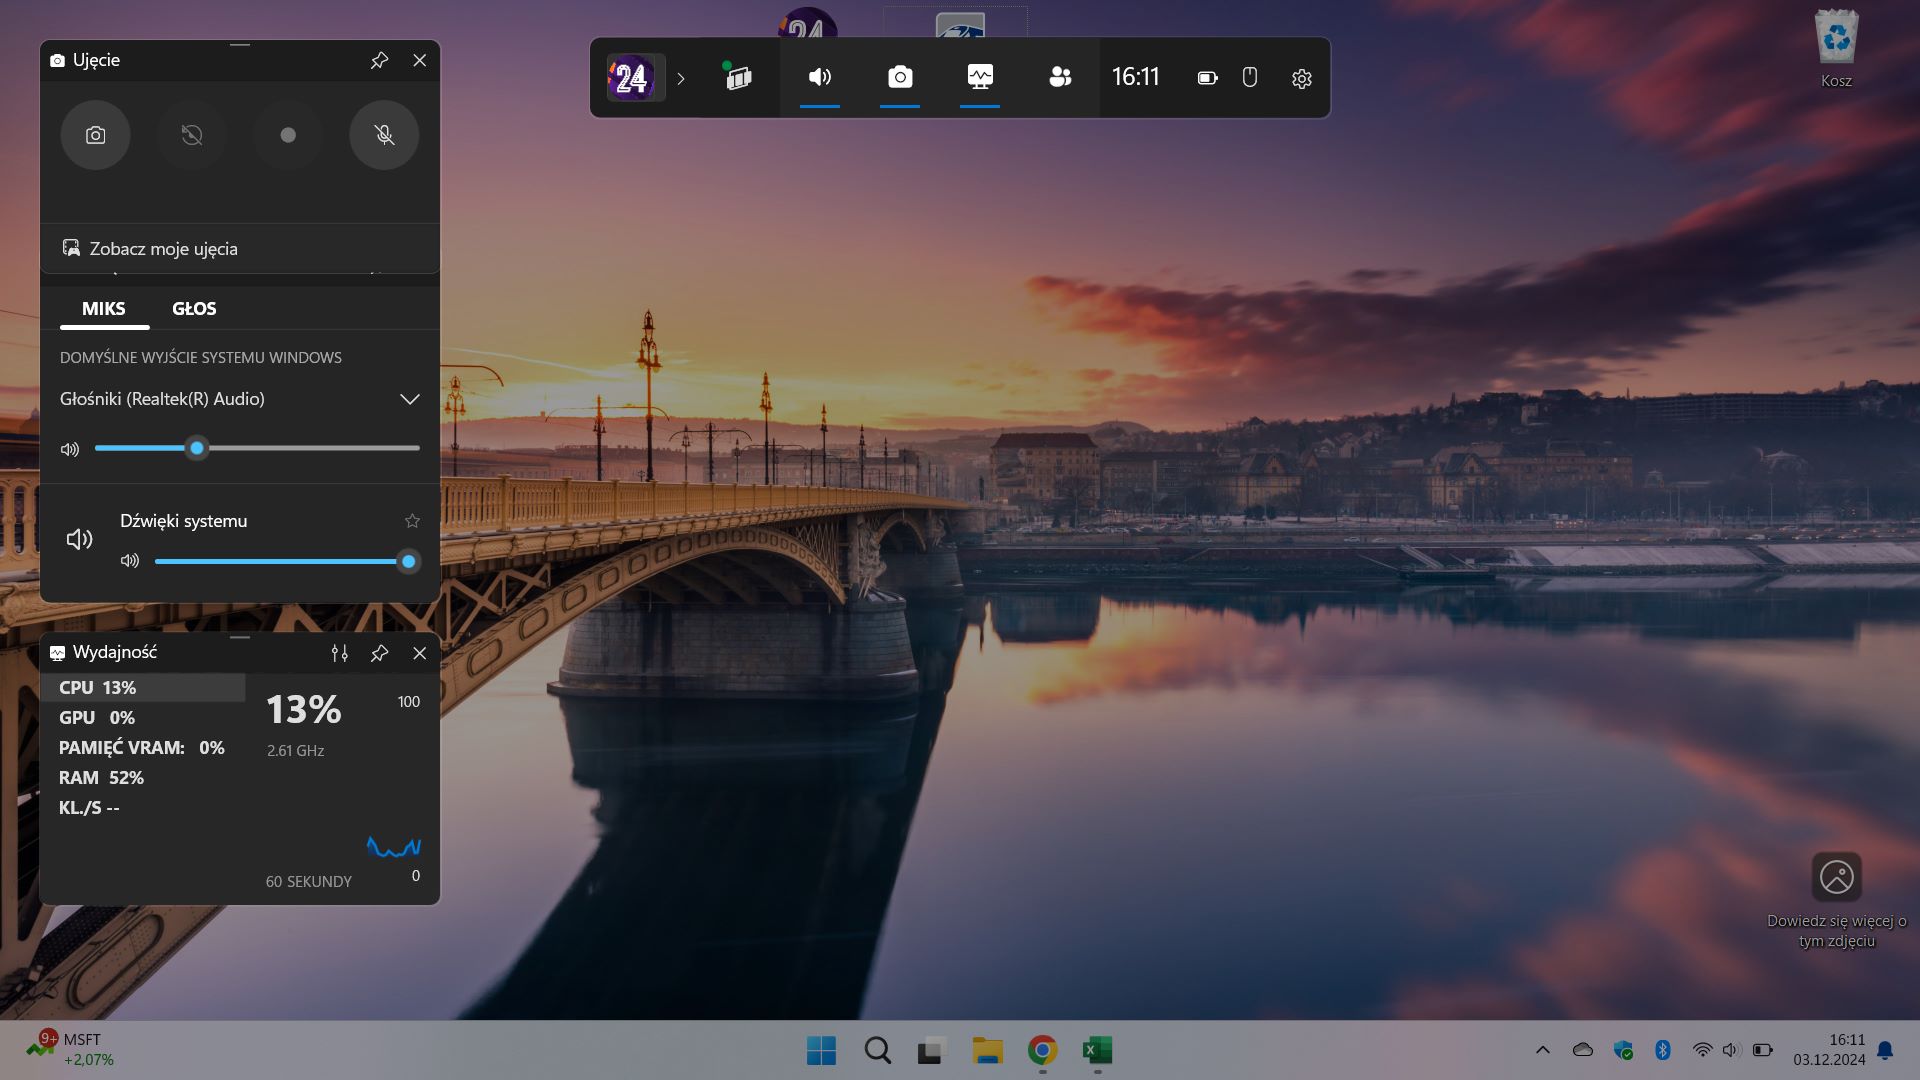The height and width of the screenshot is (1080, 1920).
Task: Open performance options in Wydajność widget
Action: pos(340,653)
